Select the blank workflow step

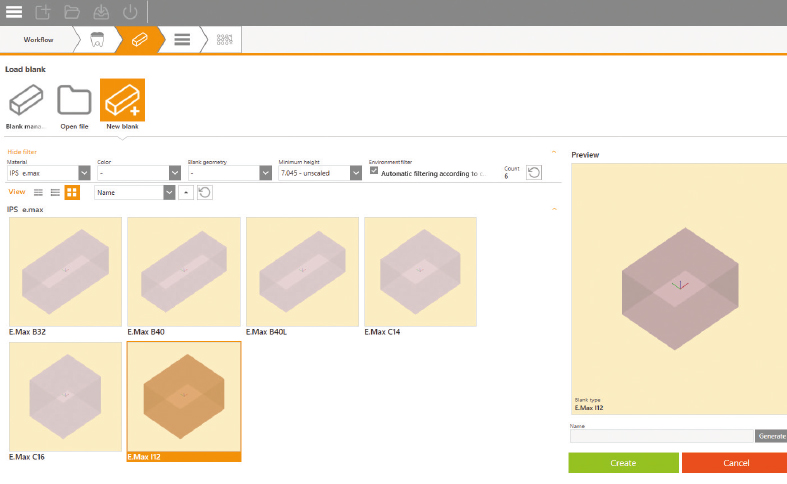pyautogui.click(x=140, y=40)
